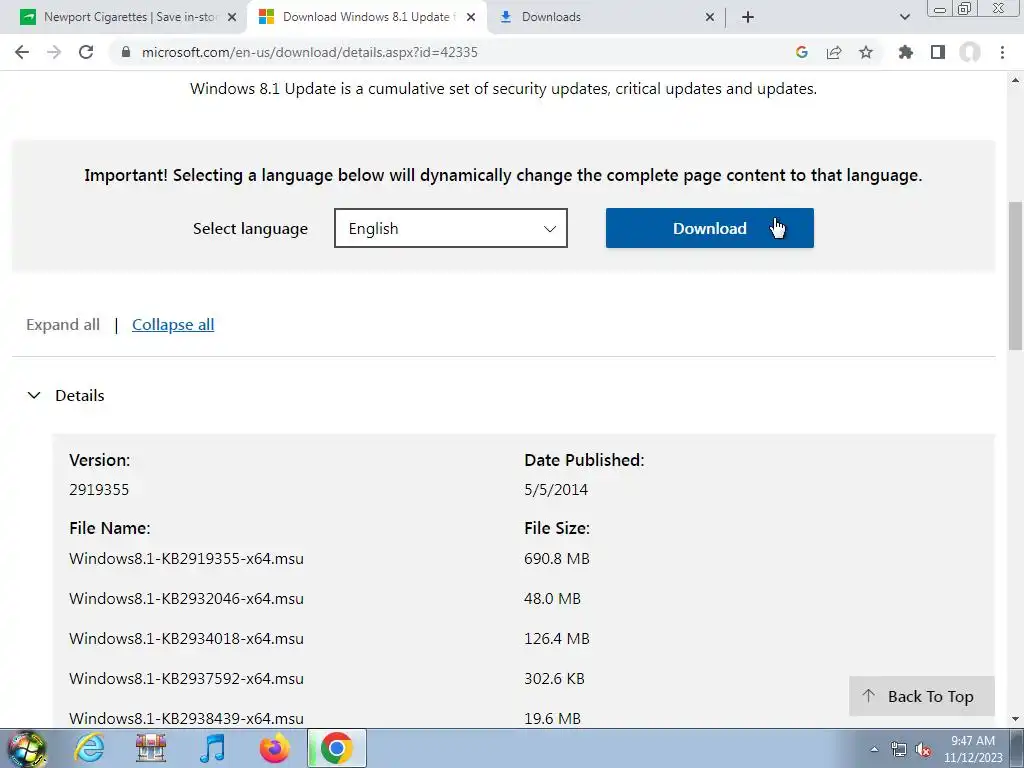Open the Chrome three-dot menu
This screenshot has height=768, width=1024.
tap(1002, 52)
